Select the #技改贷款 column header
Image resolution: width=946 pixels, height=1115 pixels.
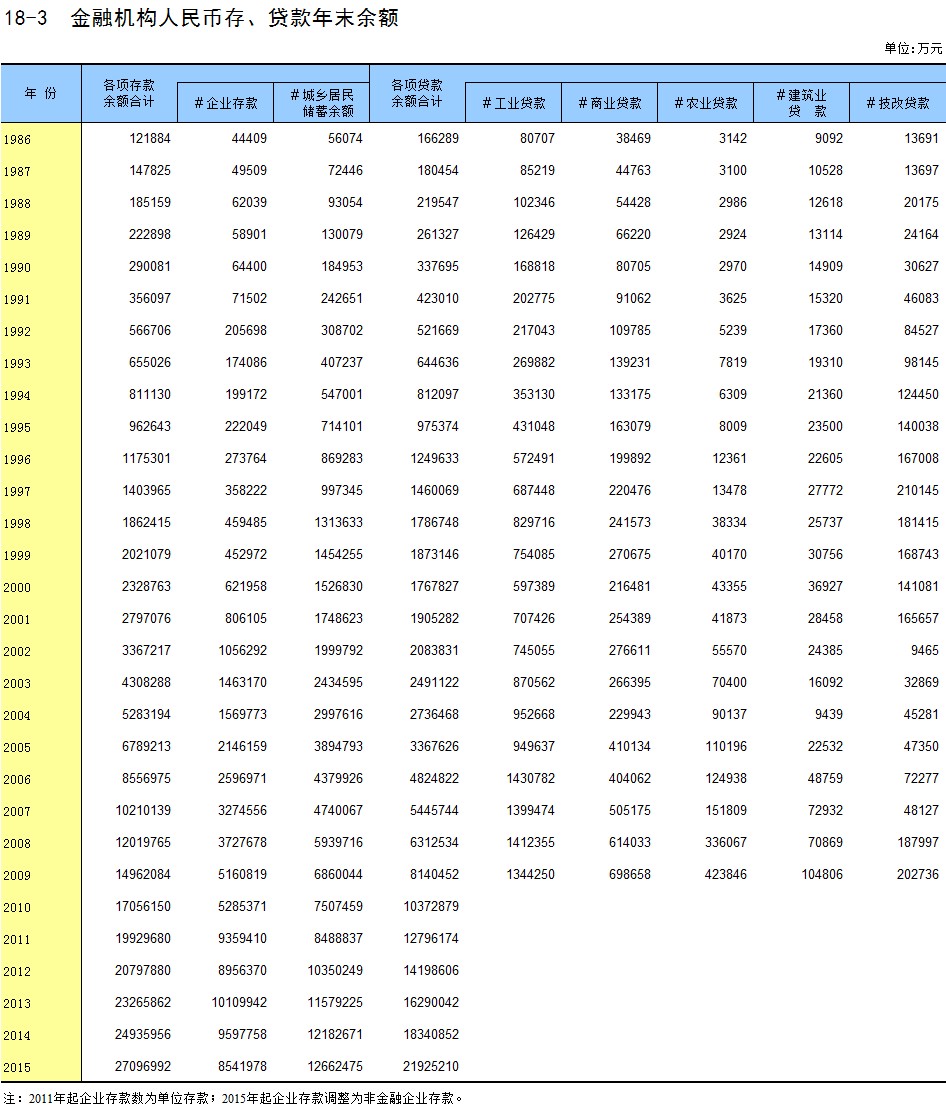coord(897,103)
